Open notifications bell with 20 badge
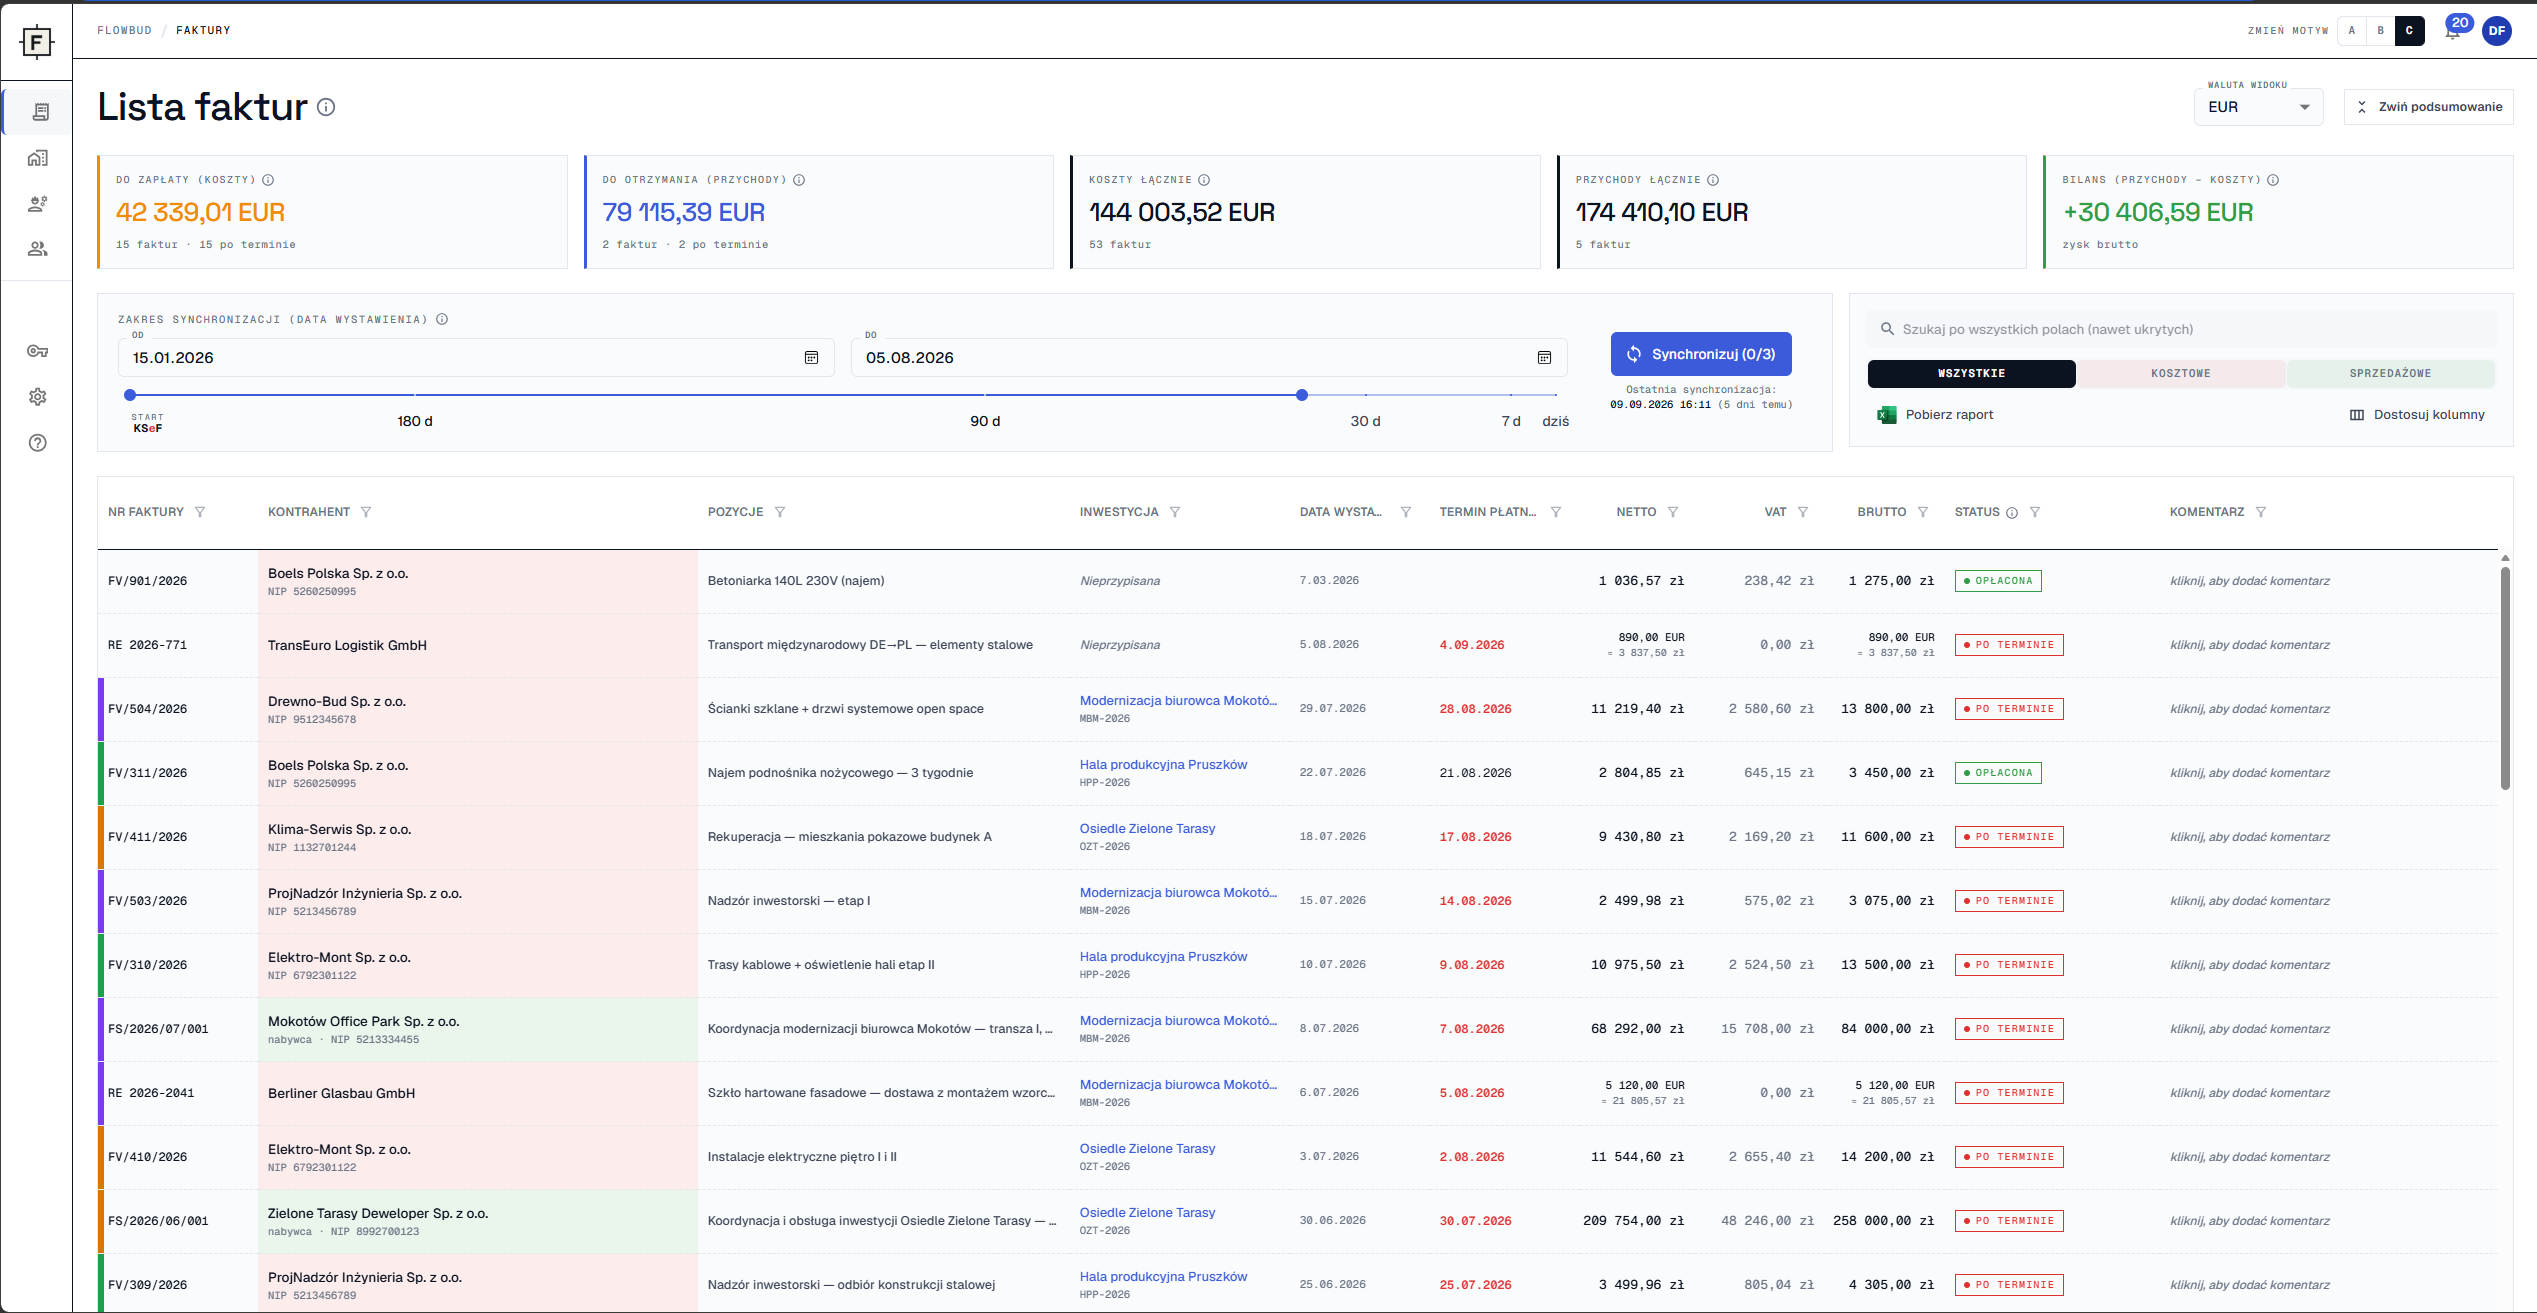 pyautogui.click(x=2452, y=31)
